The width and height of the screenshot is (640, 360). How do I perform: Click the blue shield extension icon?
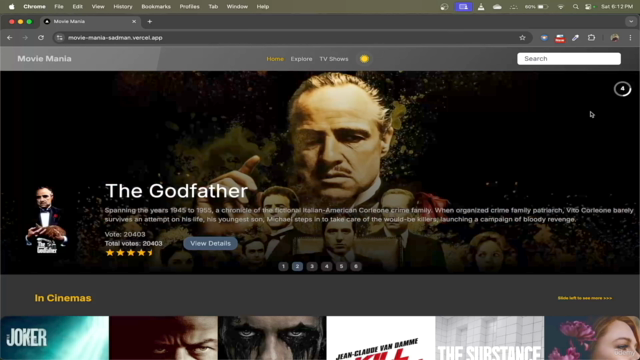544,38
